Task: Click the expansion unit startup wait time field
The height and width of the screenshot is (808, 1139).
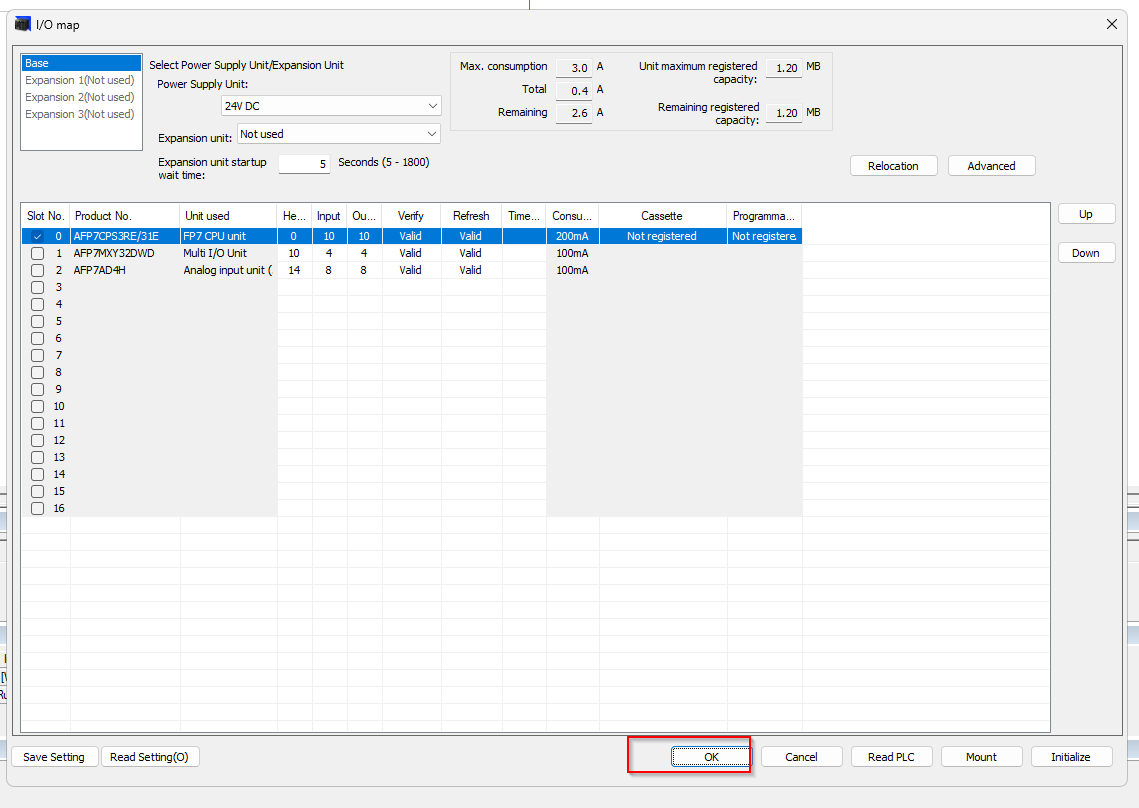Action: pos(304,163)
